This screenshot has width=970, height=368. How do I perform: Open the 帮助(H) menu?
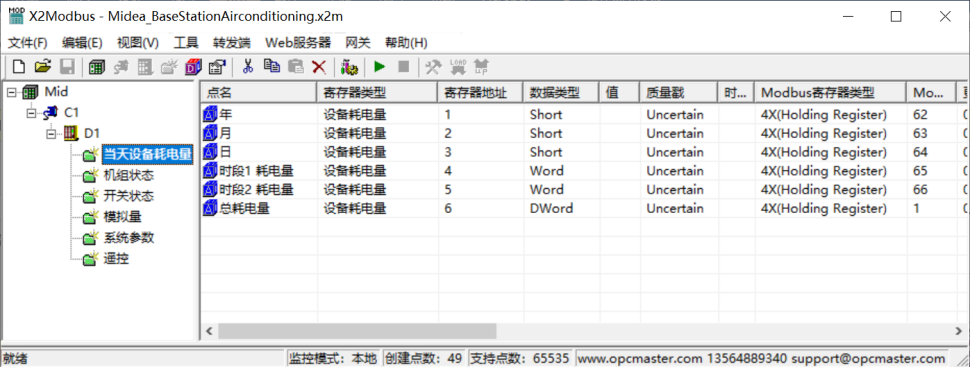click(x=406, y=43)
